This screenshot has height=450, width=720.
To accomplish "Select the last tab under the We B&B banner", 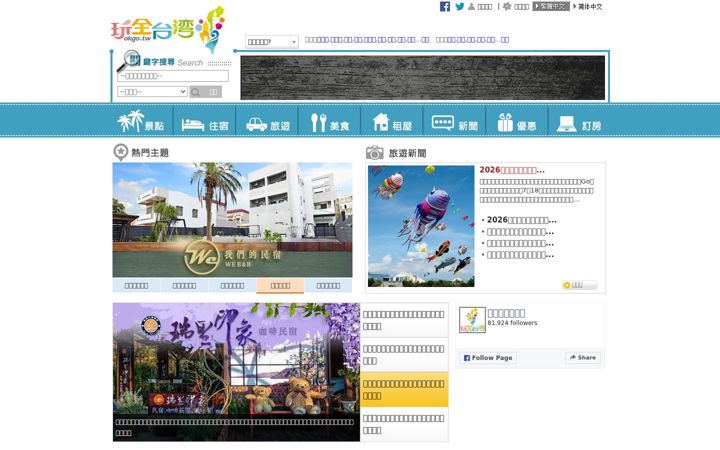I will pyautogui.click(x=328, y=286).
